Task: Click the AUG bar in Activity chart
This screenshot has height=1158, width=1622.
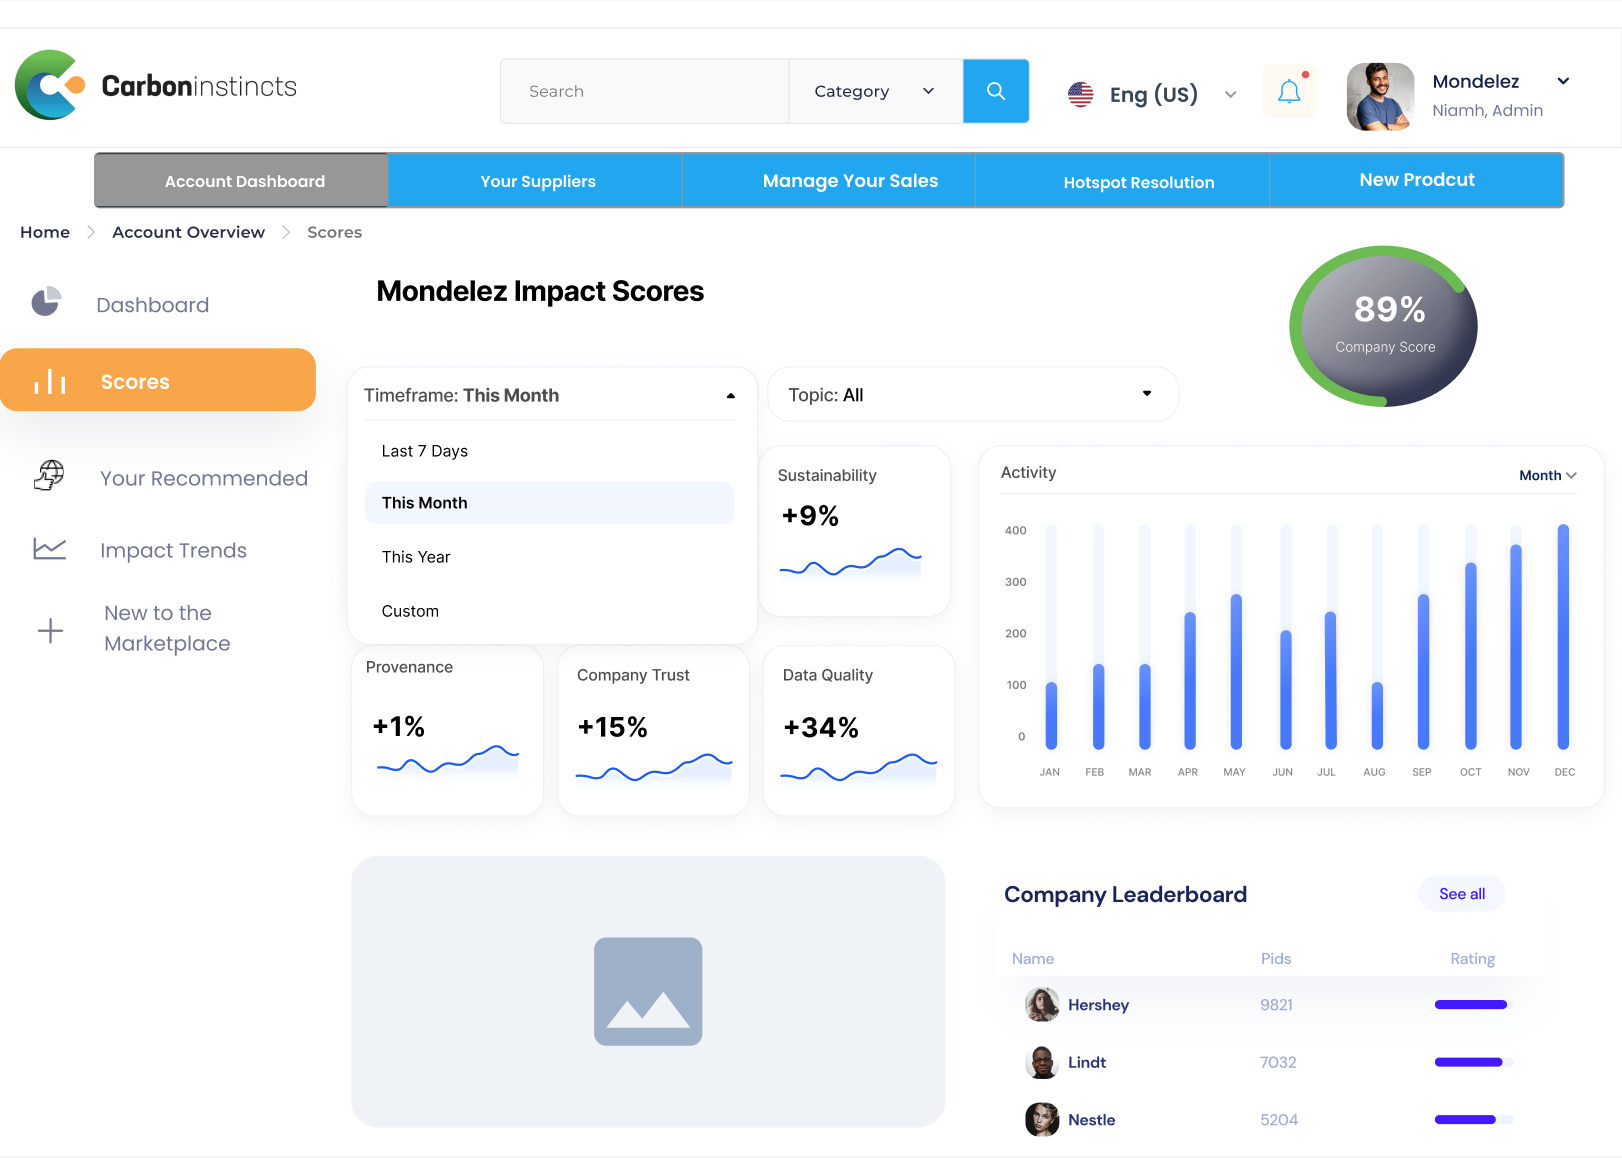Action: tap(1377, 715)
